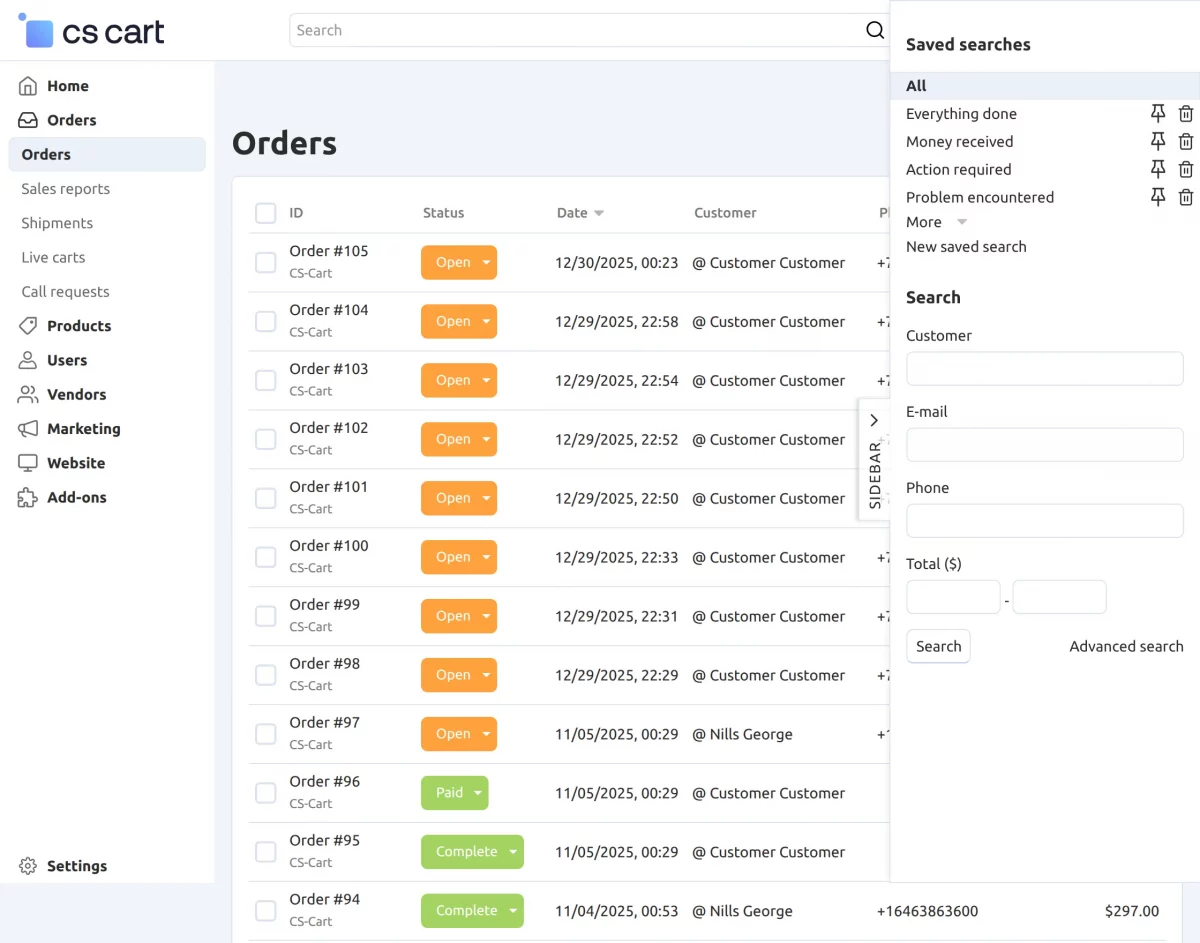Click the Search button in the filter panel

point(938,647)
